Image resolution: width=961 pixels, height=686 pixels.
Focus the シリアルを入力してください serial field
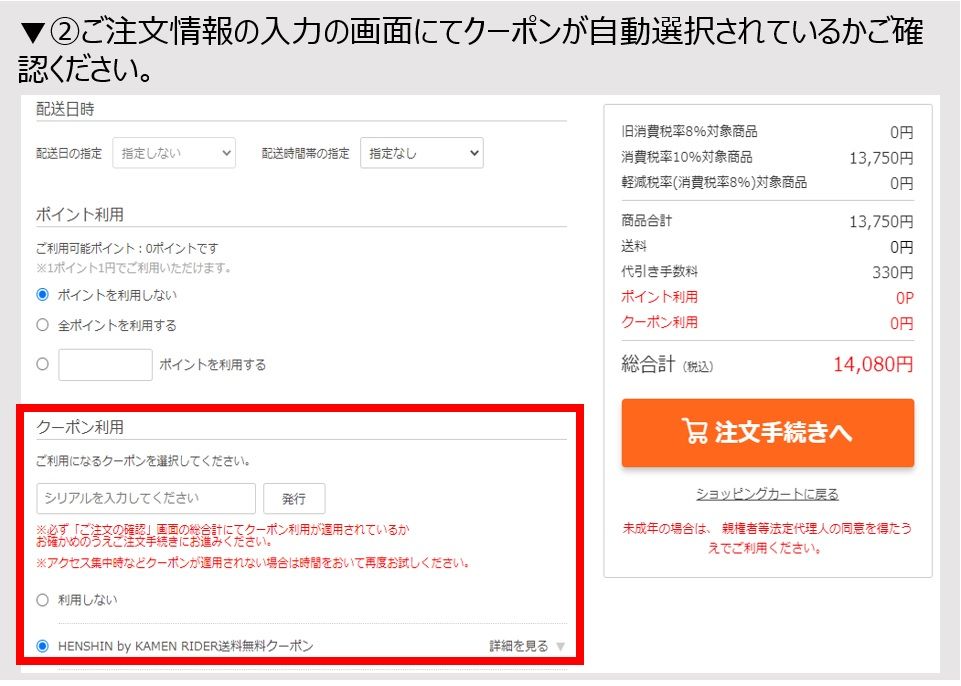pos(146,498)
